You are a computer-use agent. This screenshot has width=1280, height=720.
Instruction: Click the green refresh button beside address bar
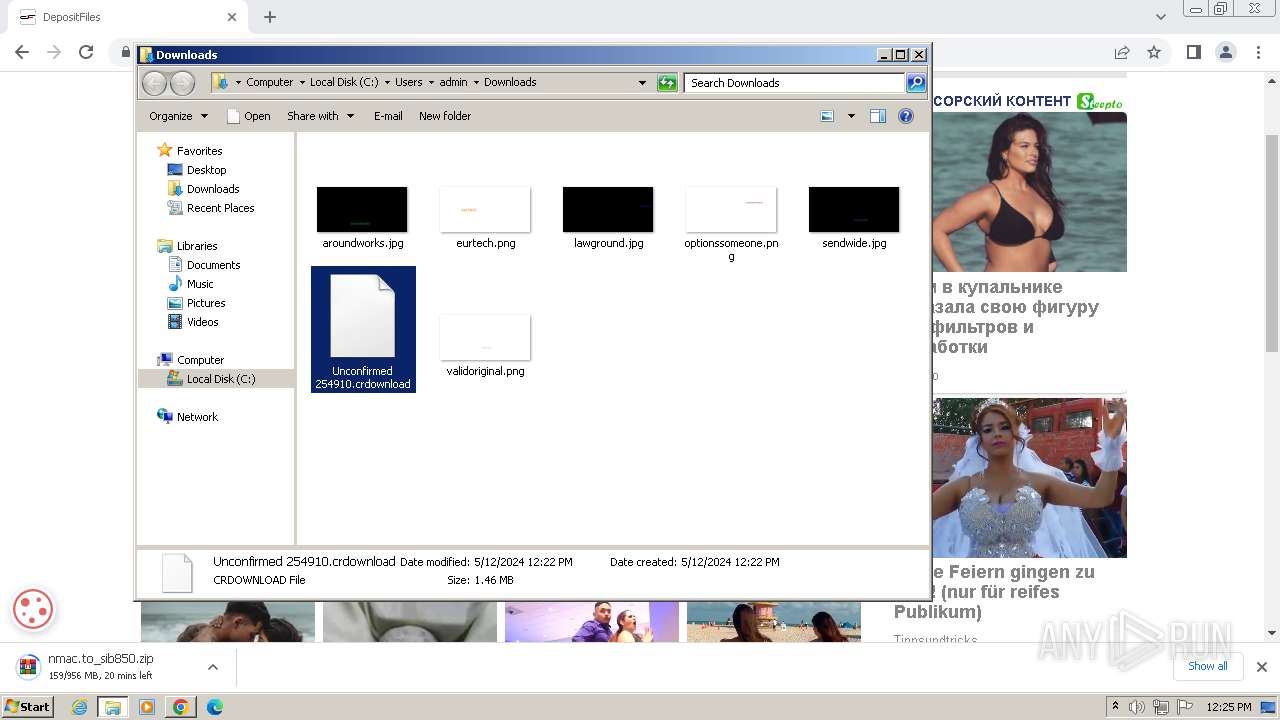tap(667, 83)
